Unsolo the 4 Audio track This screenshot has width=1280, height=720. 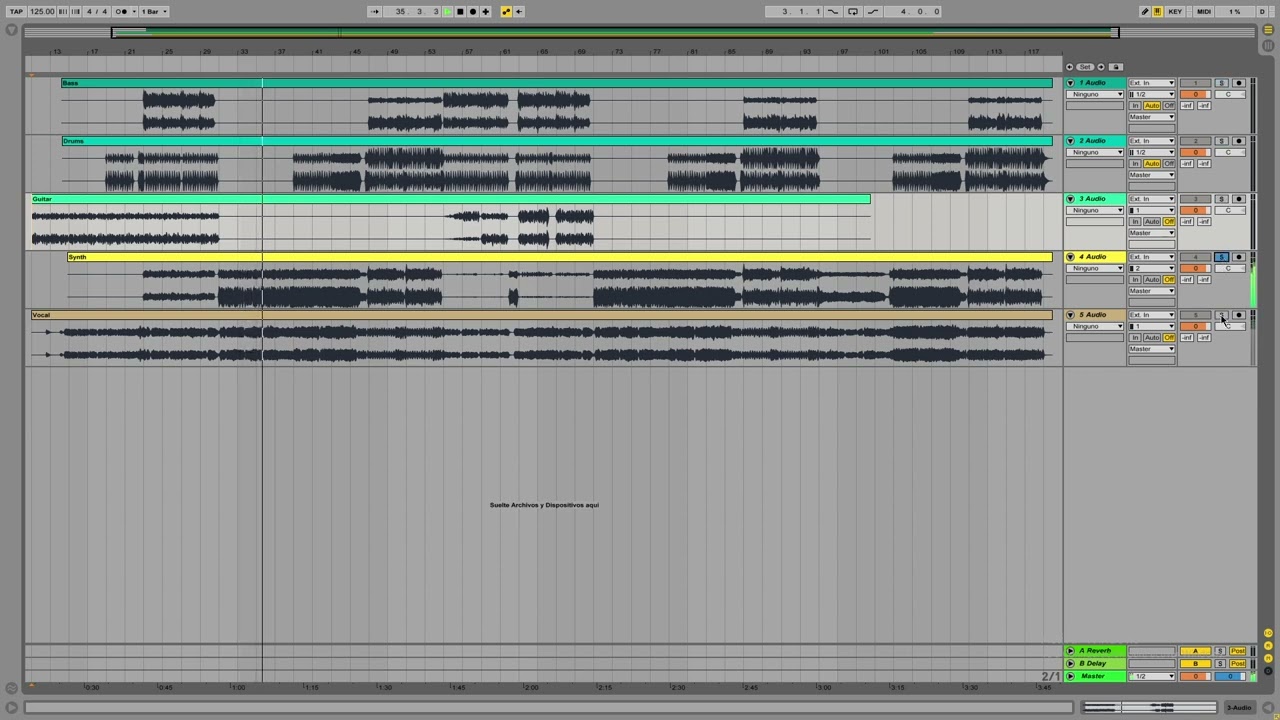[x=1221, y=257]
